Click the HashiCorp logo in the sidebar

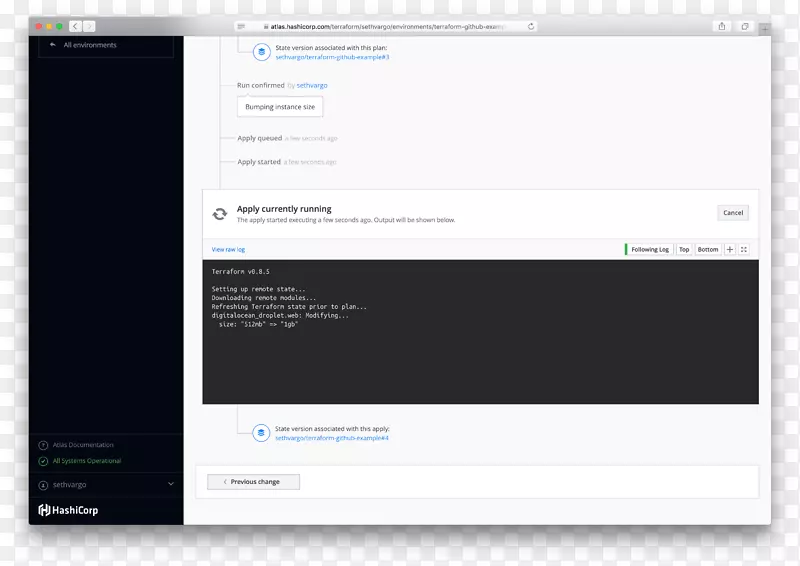pos(68,510)
